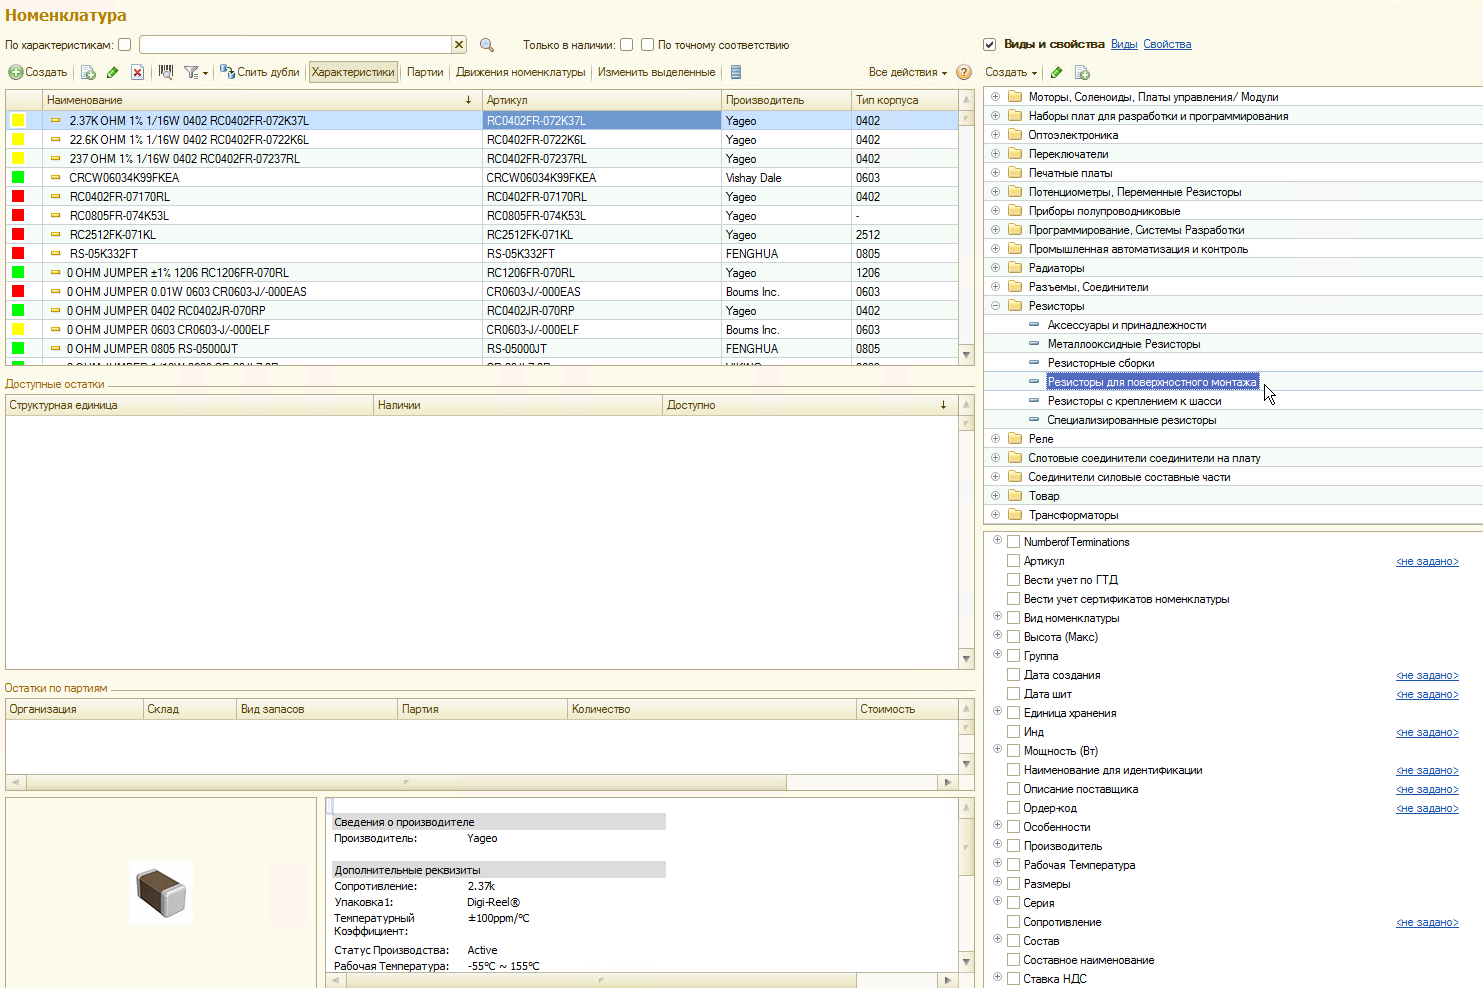Enable the Только в наличии checkbox
The image size is (1483, 988).
tap(626, 45)
